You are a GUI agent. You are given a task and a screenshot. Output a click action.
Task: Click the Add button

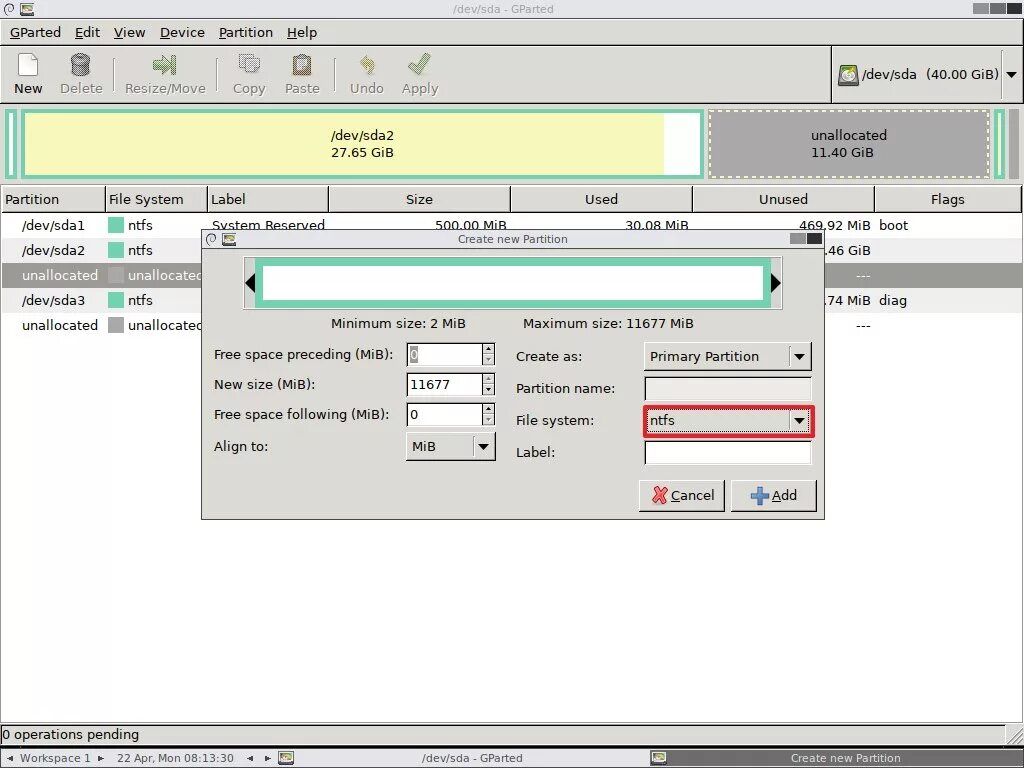pyautogui.click(x=773, y=496)
